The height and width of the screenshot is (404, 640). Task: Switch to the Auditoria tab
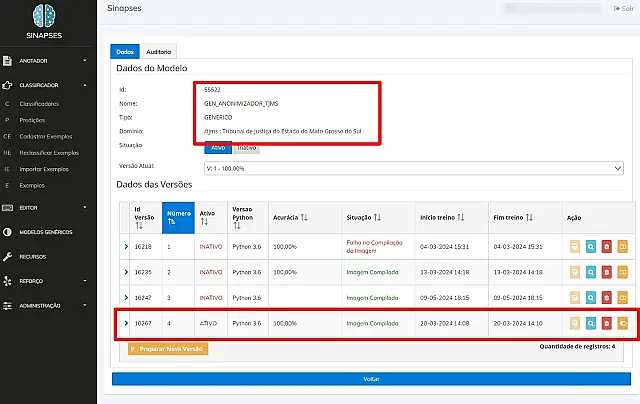159,52
